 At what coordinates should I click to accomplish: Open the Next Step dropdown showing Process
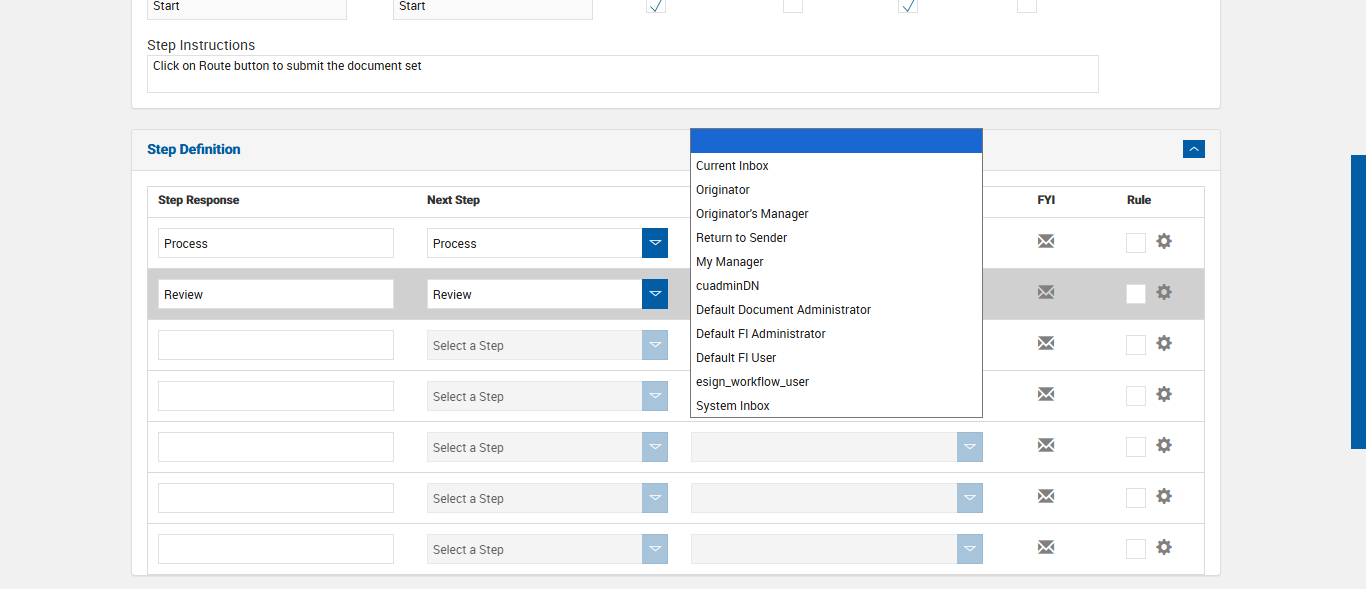pyautogui.click(x=655, y=243)
